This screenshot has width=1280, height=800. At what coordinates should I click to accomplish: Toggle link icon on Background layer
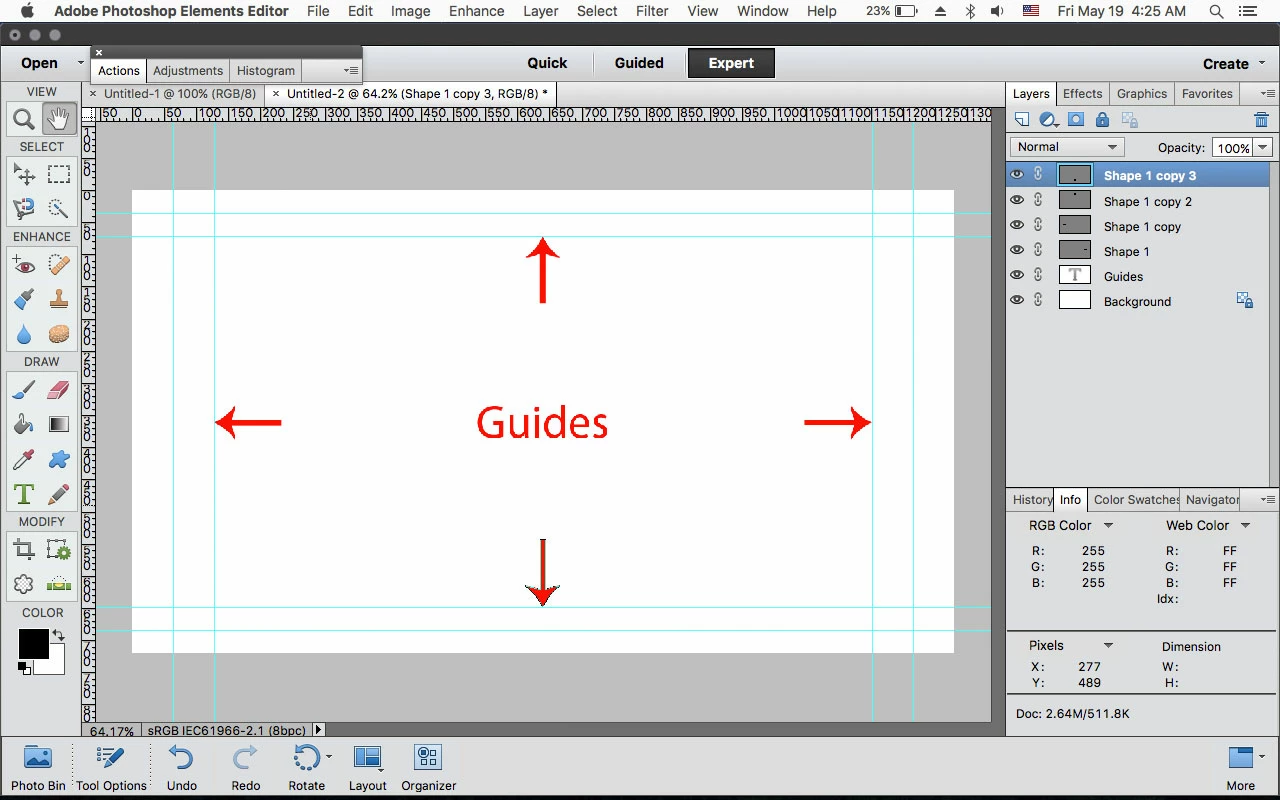(1038, 300)
